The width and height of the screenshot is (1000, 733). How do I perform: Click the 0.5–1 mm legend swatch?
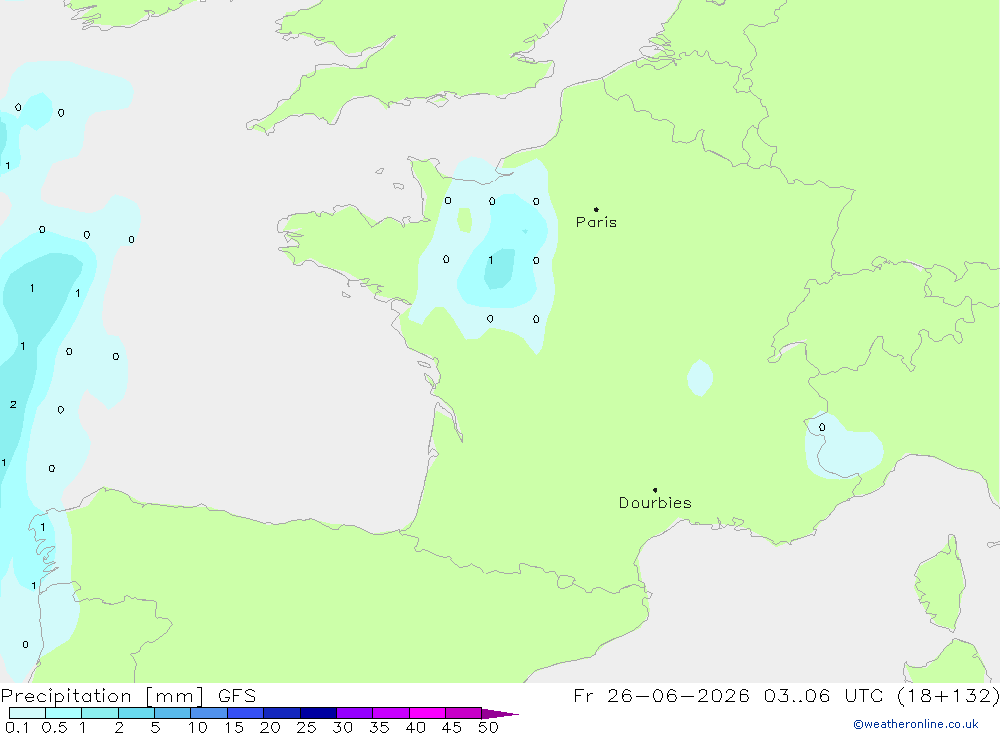click(x=64, y=713)
